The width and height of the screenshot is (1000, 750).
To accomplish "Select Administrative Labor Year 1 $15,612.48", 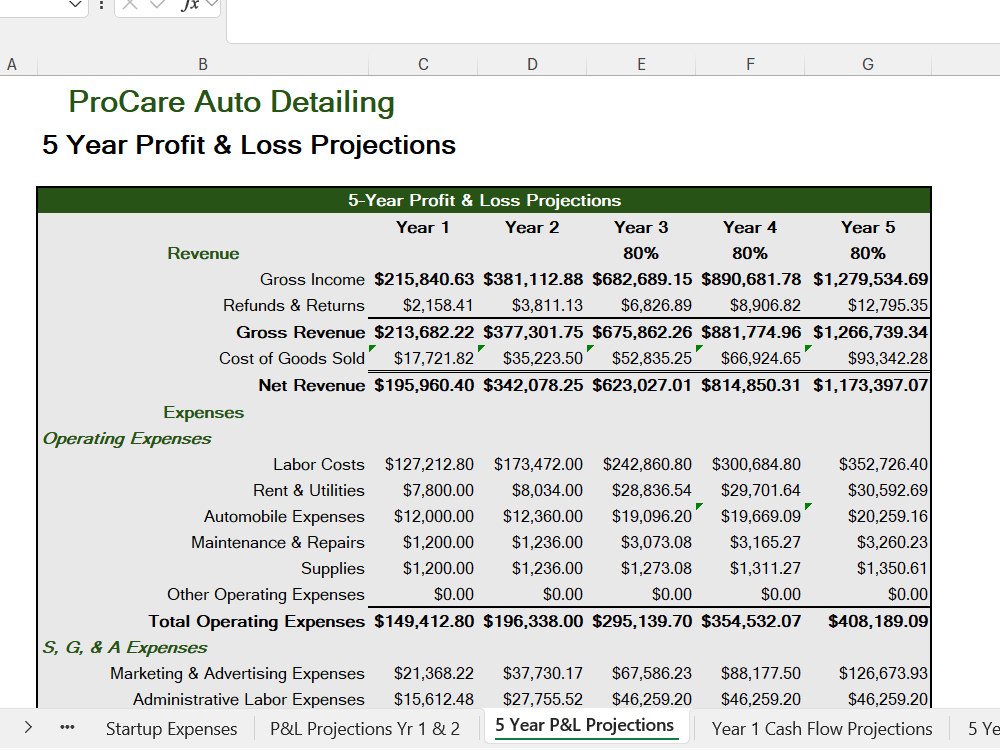I will (x=433, y=700).
